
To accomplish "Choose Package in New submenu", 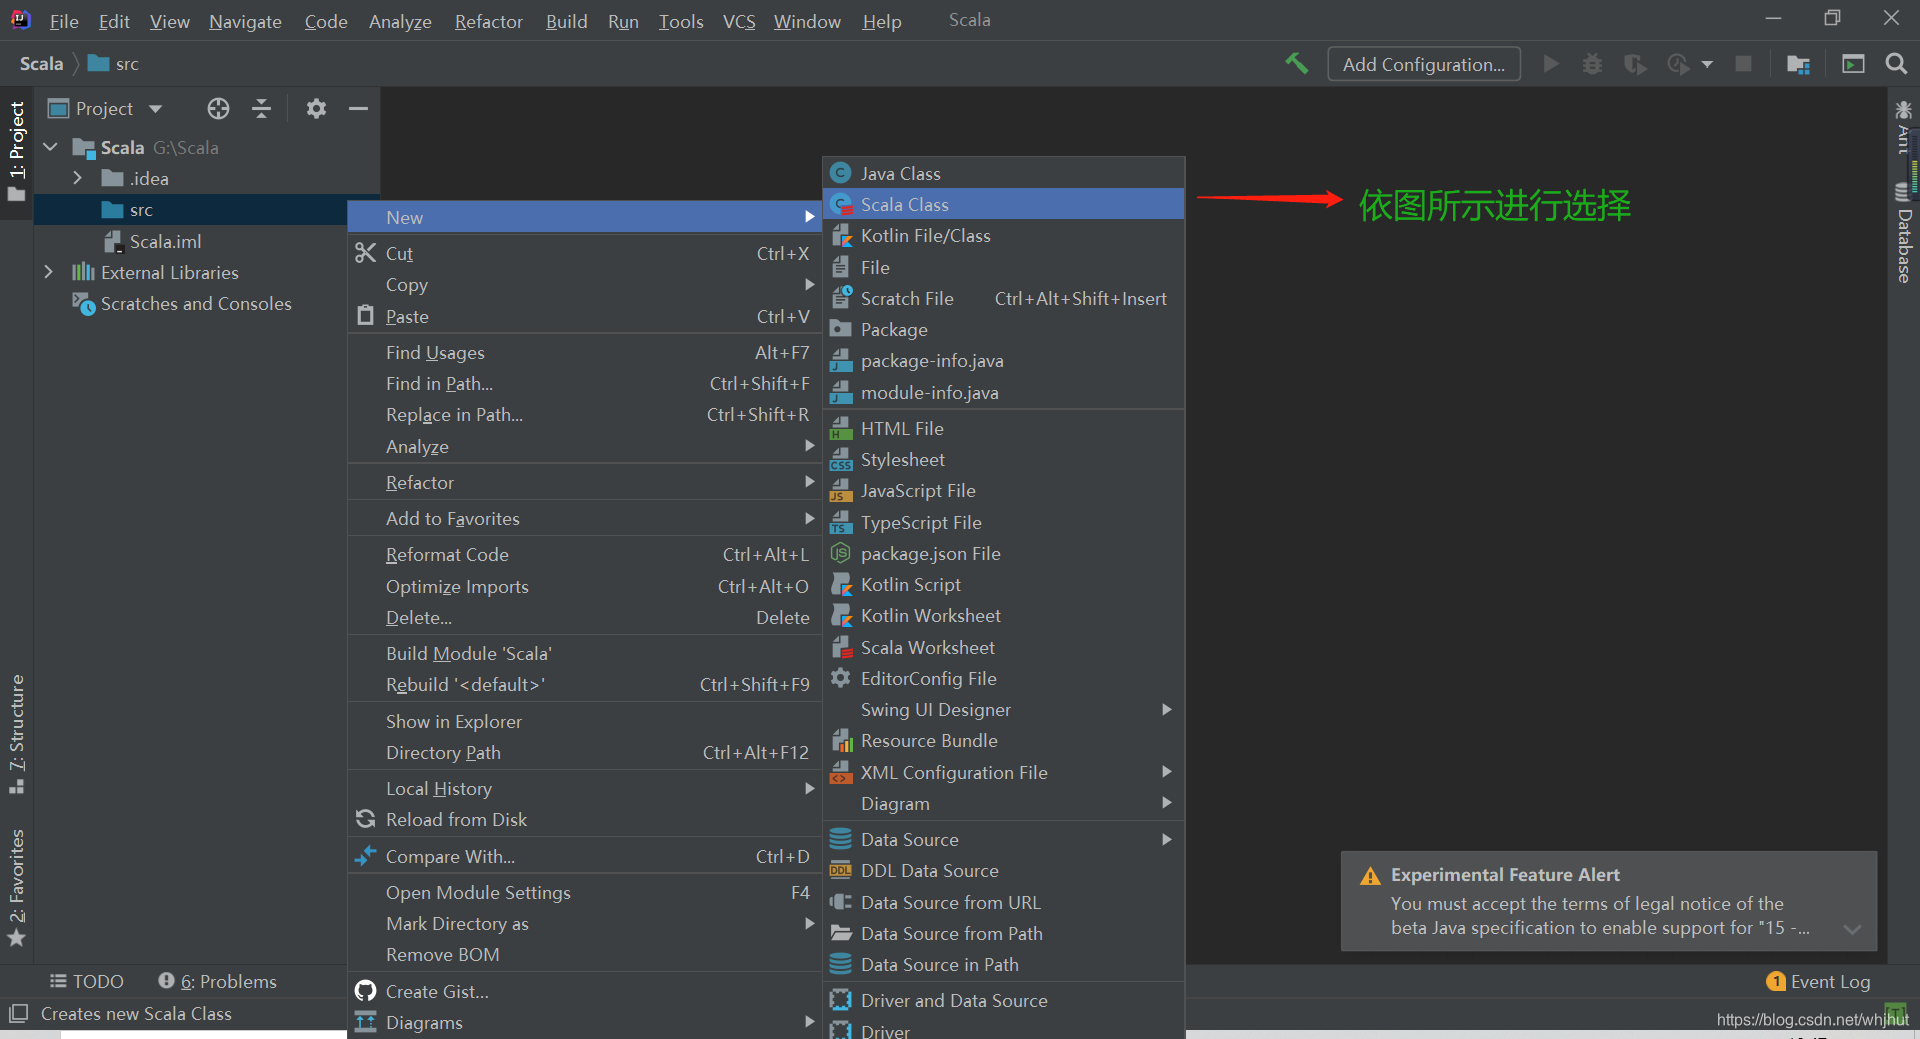I will coord(1003,329).
